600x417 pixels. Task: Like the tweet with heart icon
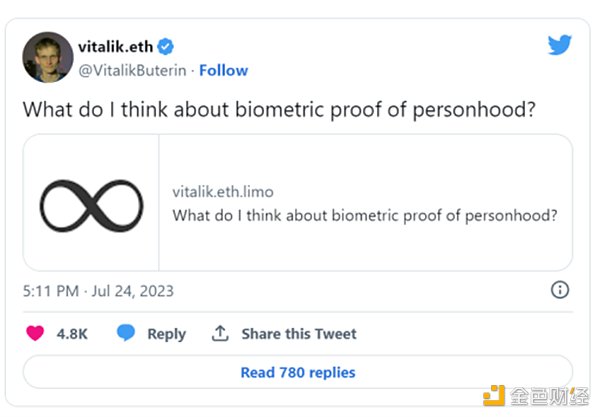pyautogui.click(x=35, y=333)
